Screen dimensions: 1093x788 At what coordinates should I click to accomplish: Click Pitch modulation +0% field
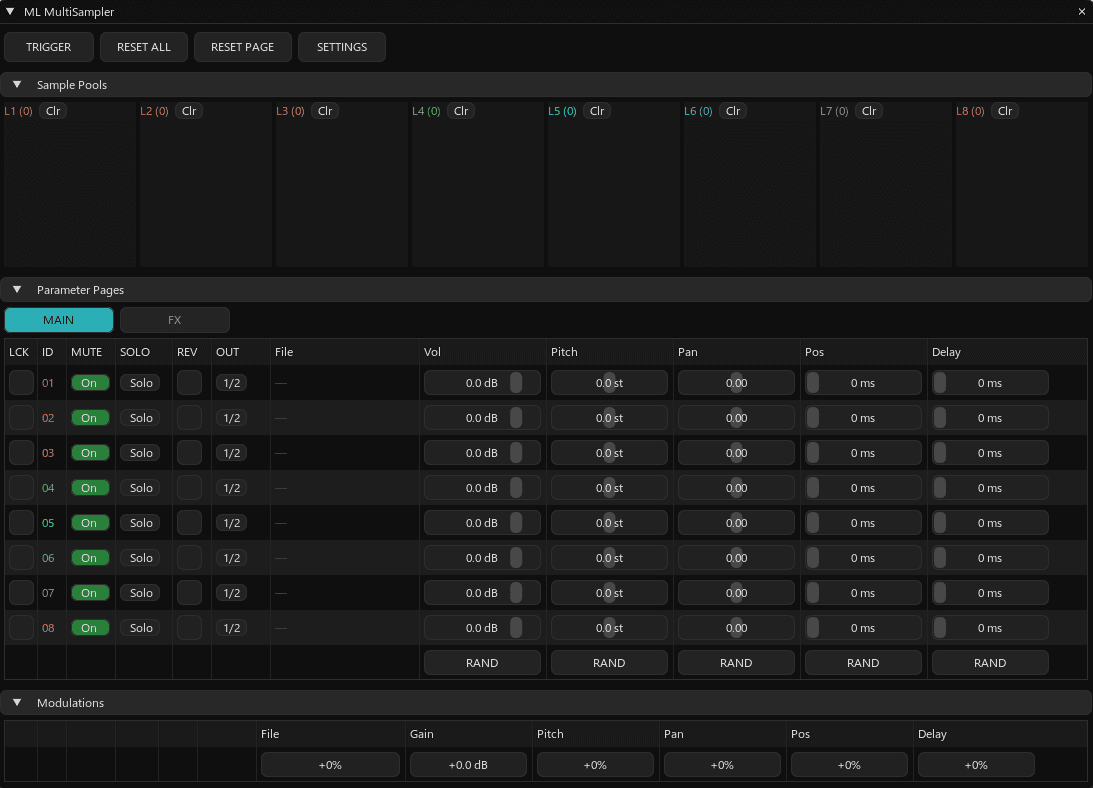[x=595, y=765]
